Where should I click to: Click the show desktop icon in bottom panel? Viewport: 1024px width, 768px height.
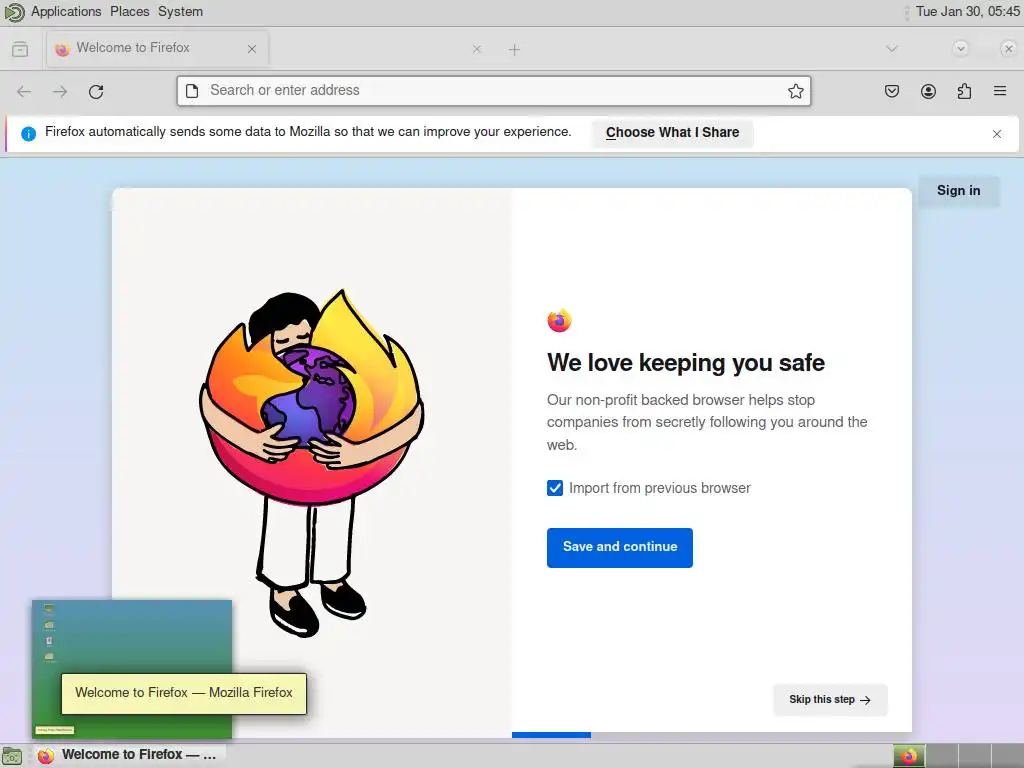tap(12, 756)
